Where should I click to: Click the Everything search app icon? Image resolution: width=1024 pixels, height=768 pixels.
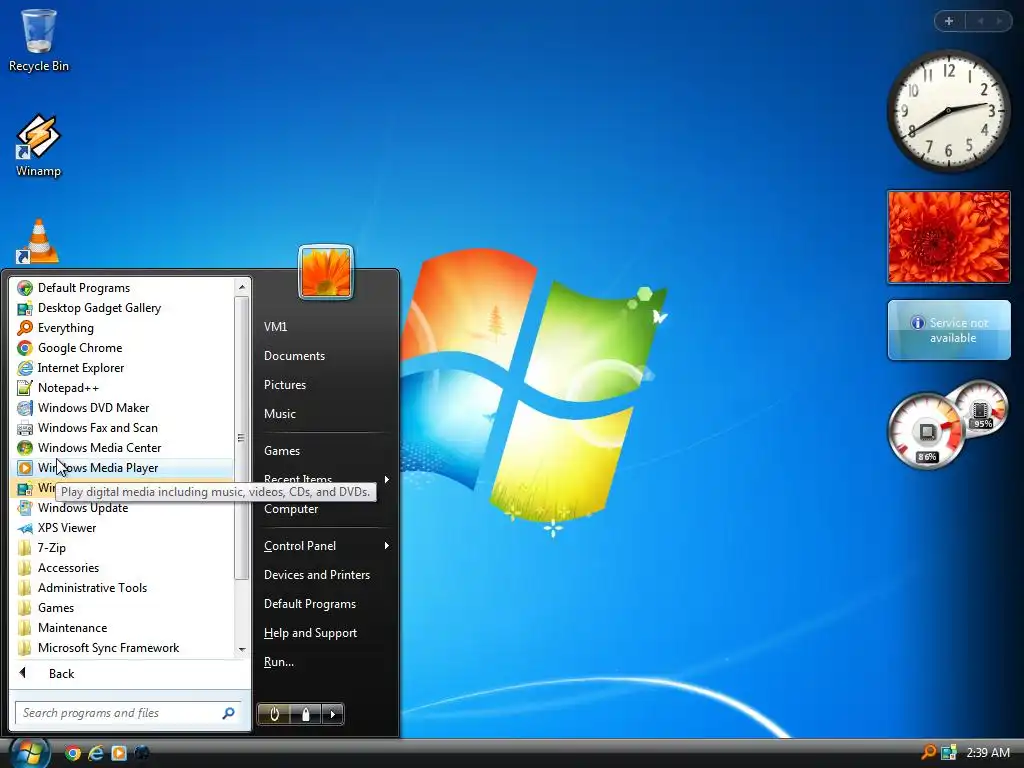point(25,328)
